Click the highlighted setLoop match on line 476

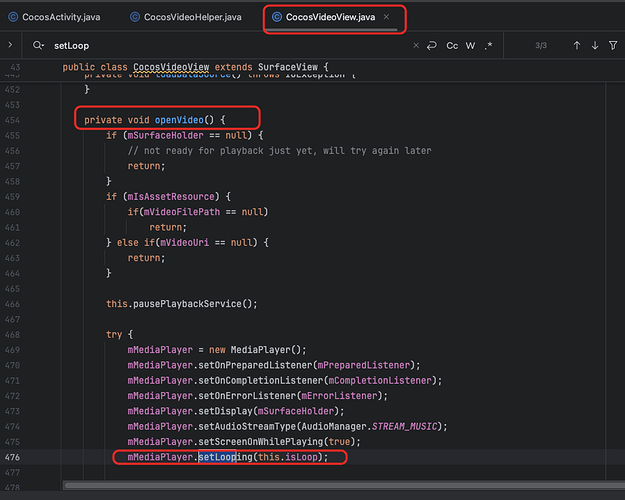tap(217, 457)
